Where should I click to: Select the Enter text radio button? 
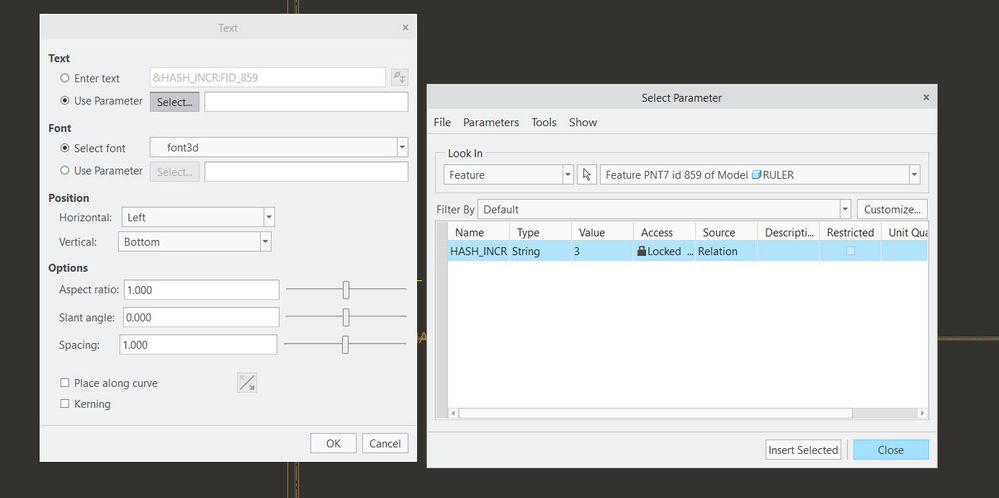[x=65, y=78]
